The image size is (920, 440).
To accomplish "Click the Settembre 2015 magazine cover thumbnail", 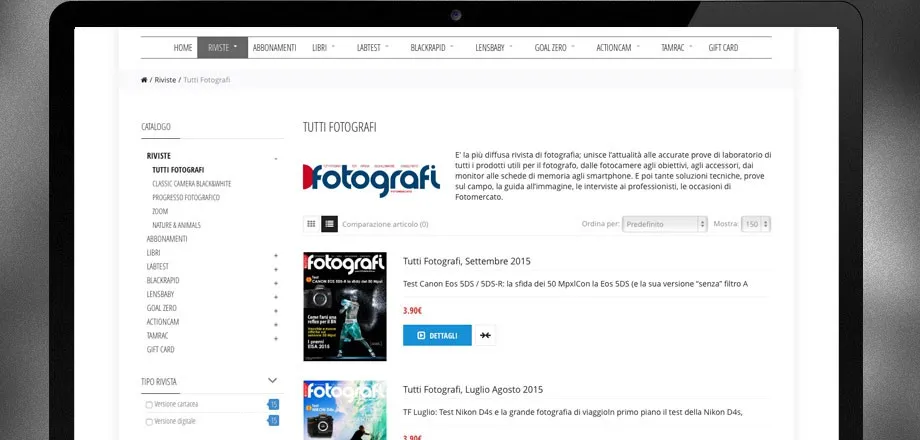I will pyautogui.click(x=344, y=306).
